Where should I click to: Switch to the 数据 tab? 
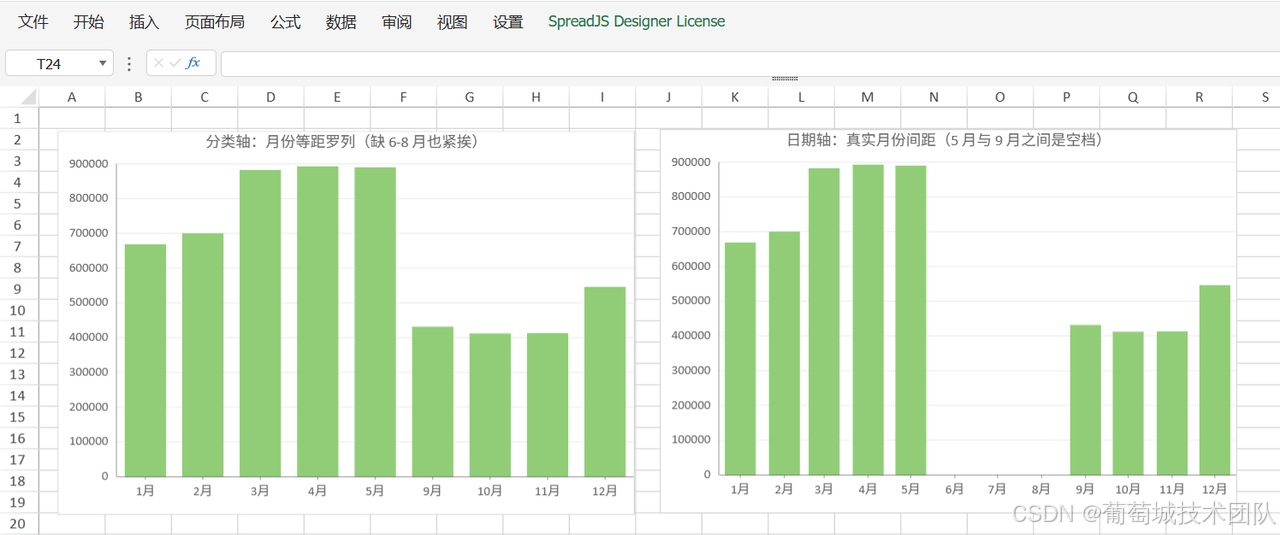pyautogui.click(x=341, y=21)
